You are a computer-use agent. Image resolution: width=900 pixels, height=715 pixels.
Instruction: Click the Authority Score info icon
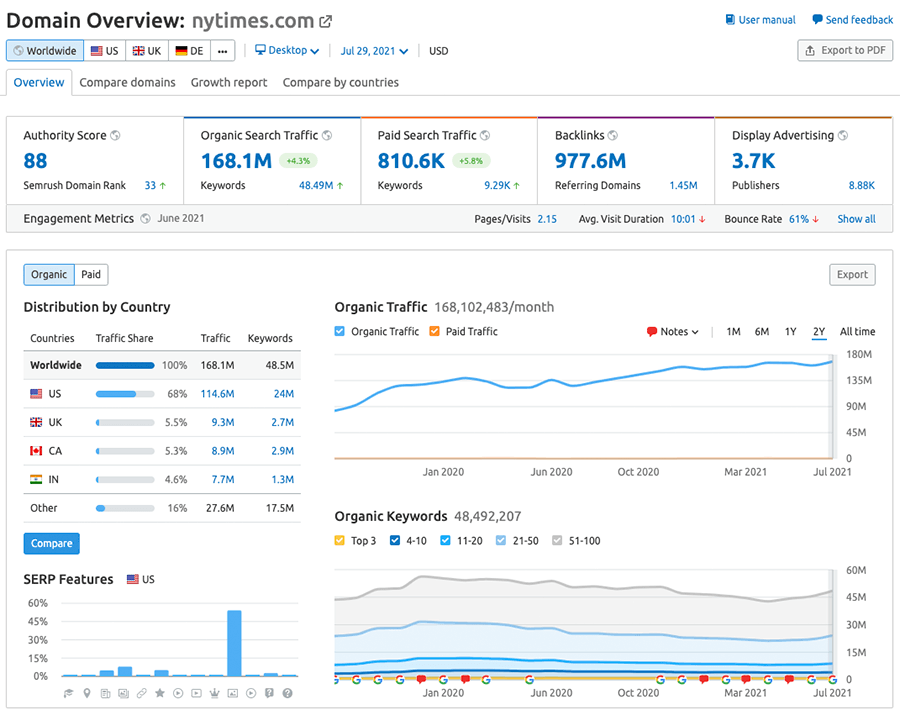[115, 135]
